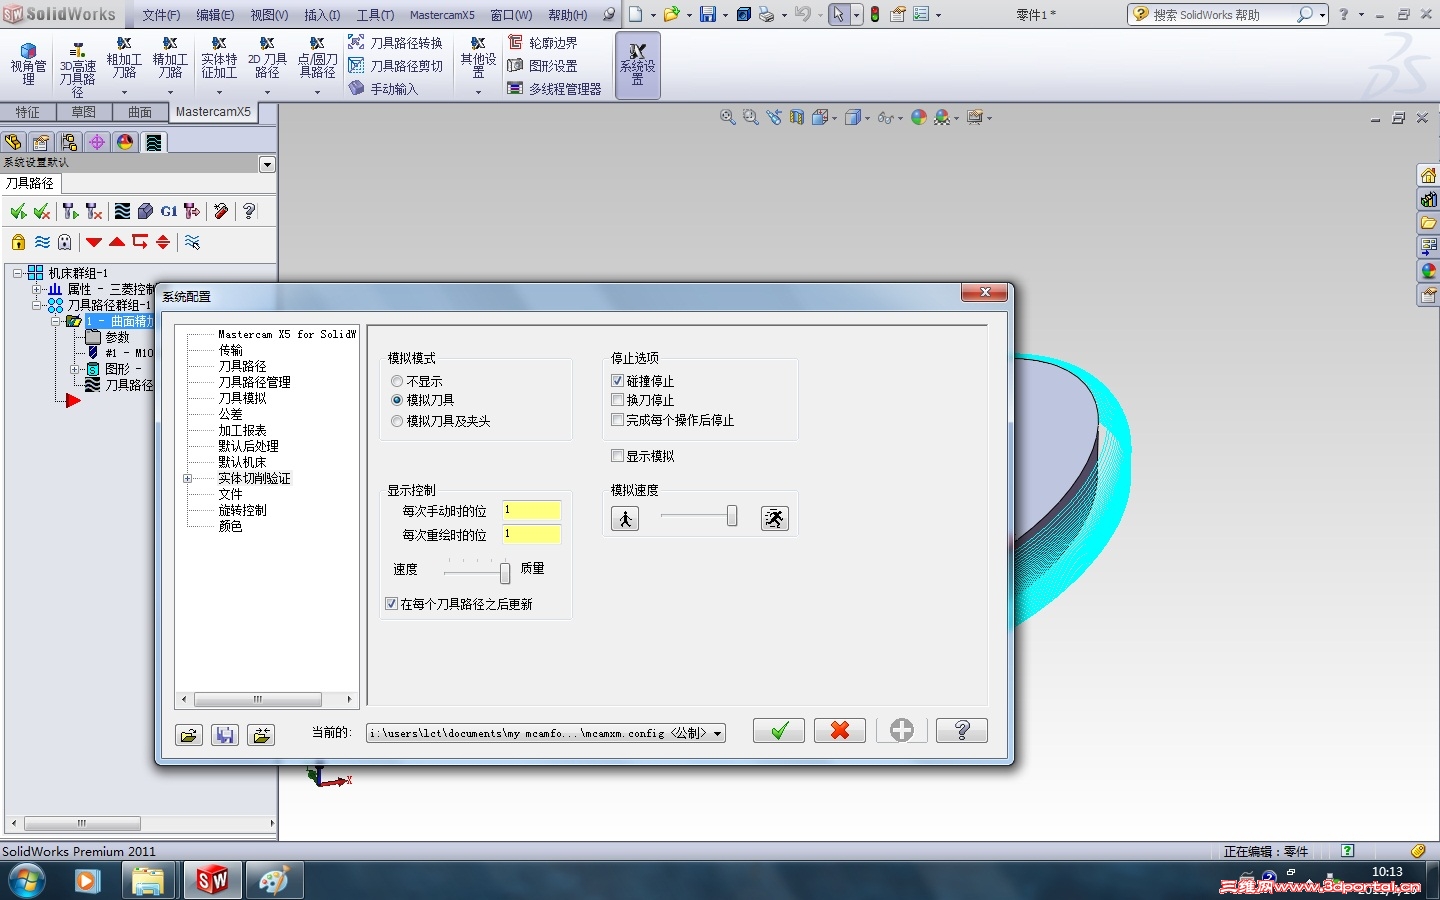Check the 完成每个操作后停止 checkbox
The height and width of the screenshot is (900, 1440).
coord(618,420)
